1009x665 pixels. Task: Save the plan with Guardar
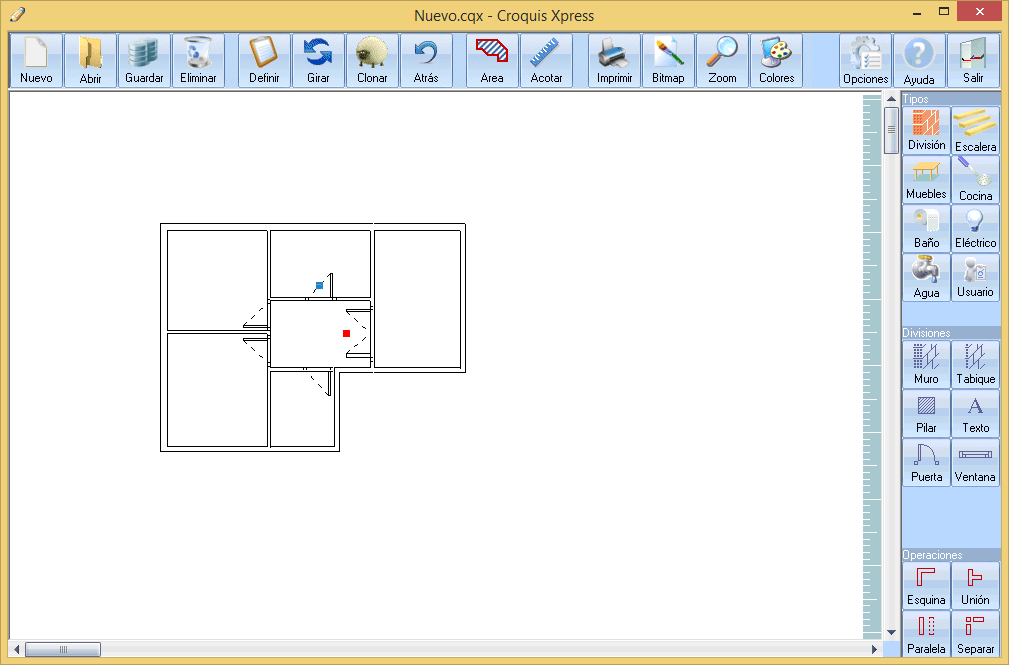[x=144, y=61]
